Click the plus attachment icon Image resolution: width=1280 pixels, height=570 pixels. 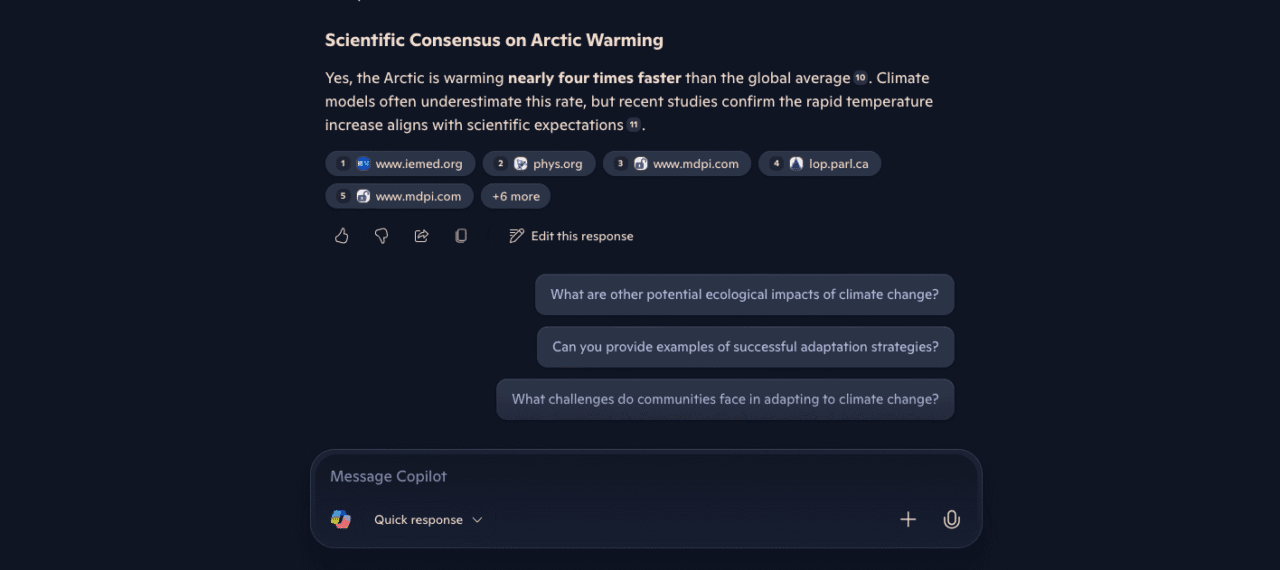point(908,519)
